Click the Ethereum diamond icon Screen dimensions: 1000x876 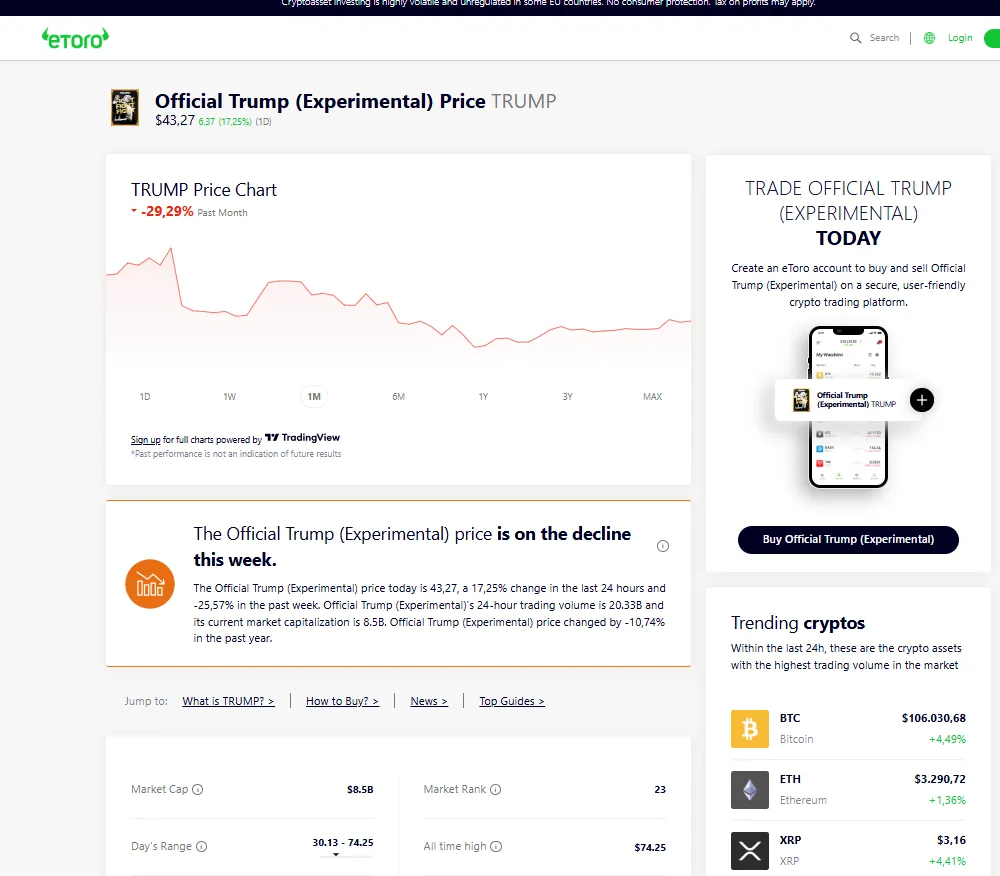pos(749,790)
